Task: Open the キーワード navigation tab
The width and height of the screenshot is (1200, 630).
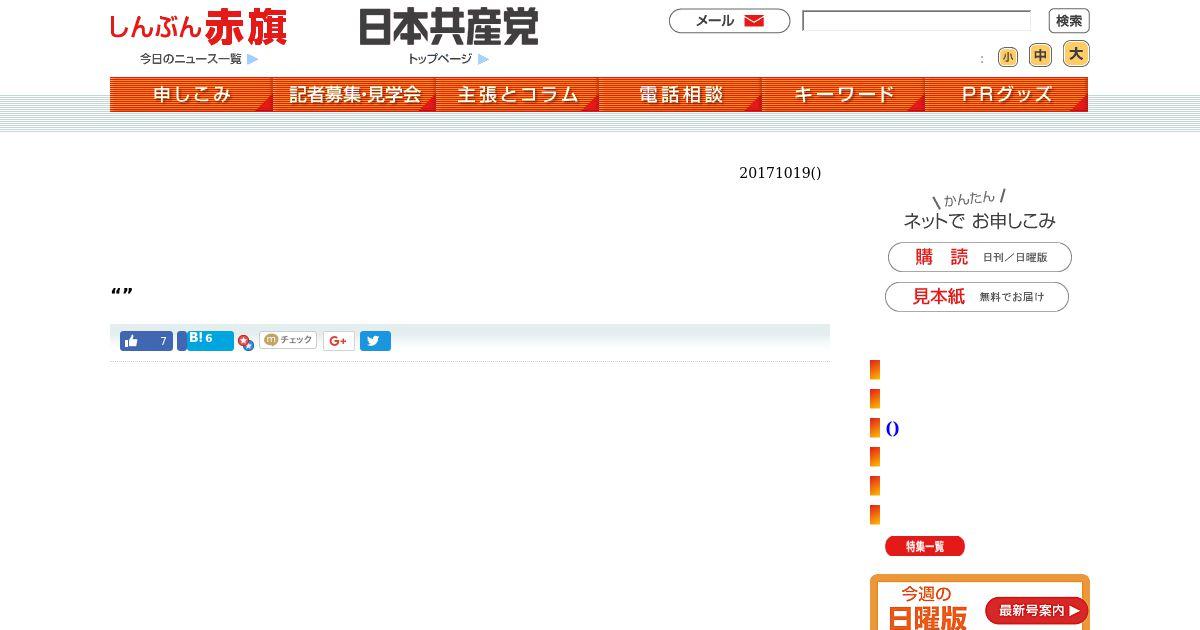Action: [x=843, y=94]
